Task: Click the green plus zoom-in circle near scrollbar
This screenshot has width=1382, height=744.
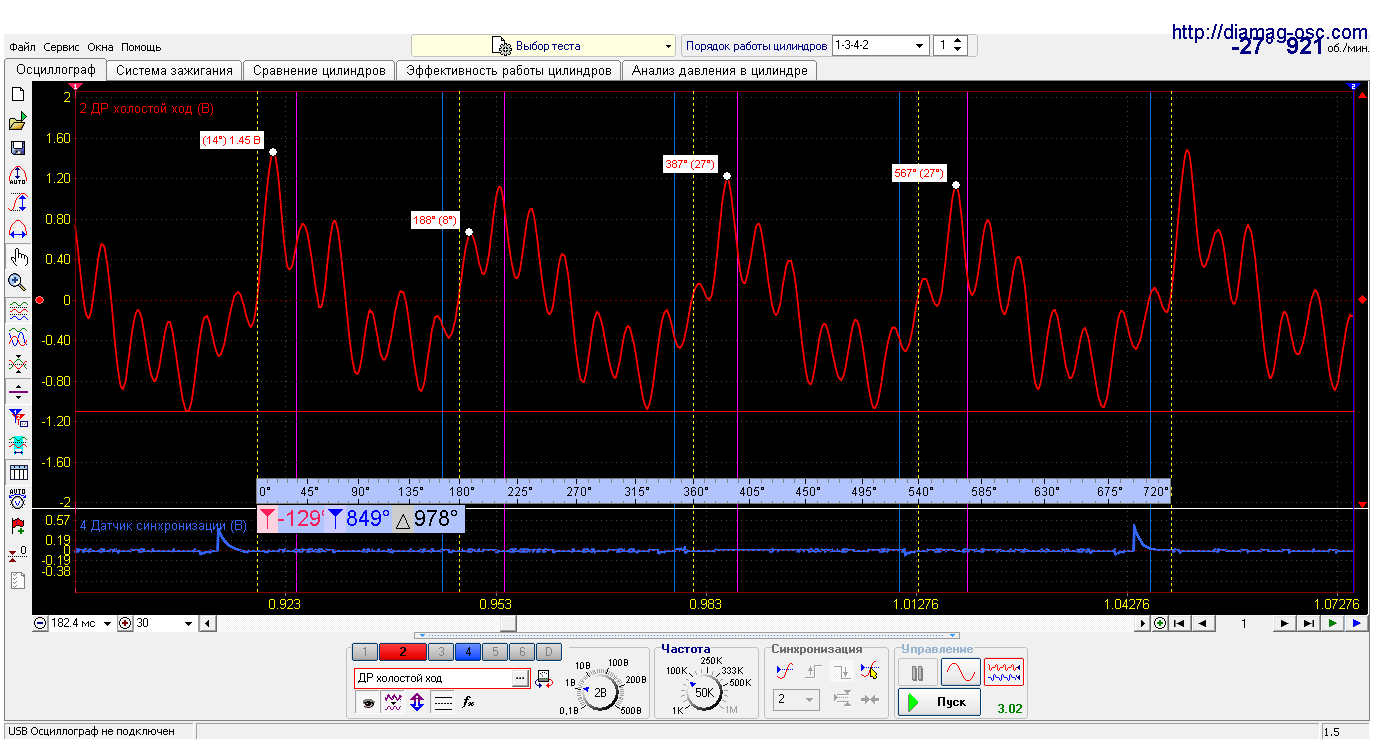Action: coord(1160,623)
